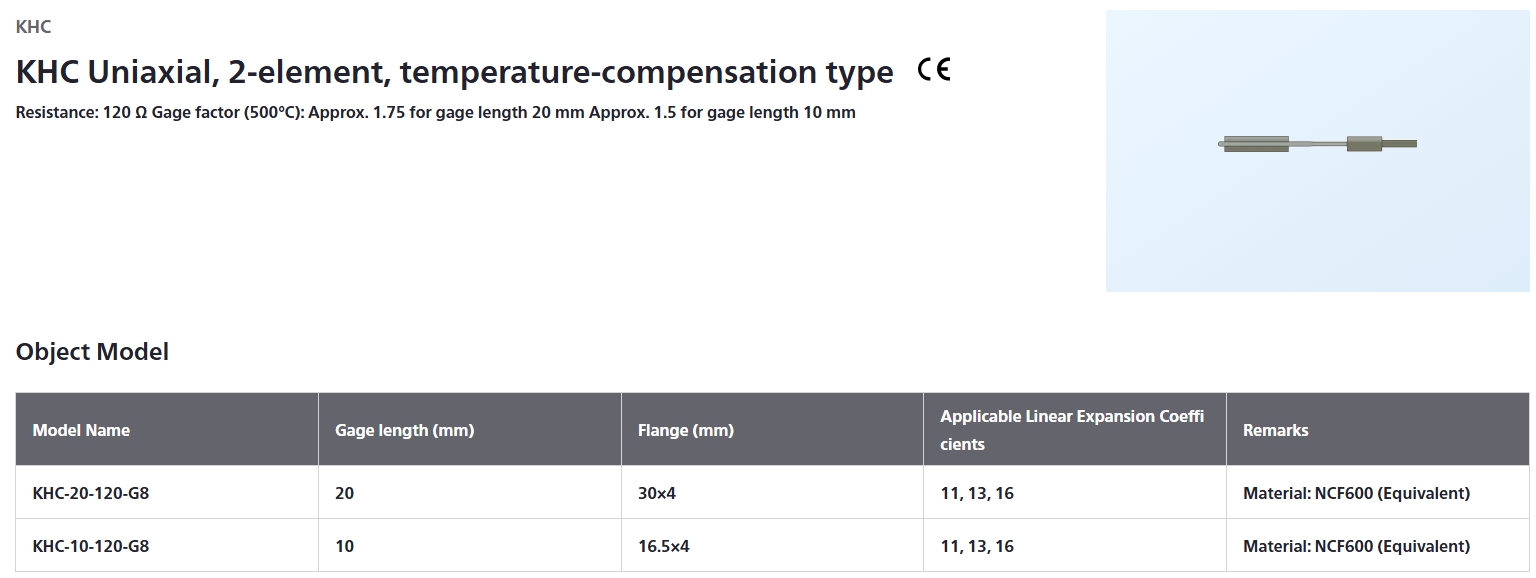1536x578 pixels.
Task: Click Applicable Linear Expansion Coefficients header
Action: (1072, 430)
